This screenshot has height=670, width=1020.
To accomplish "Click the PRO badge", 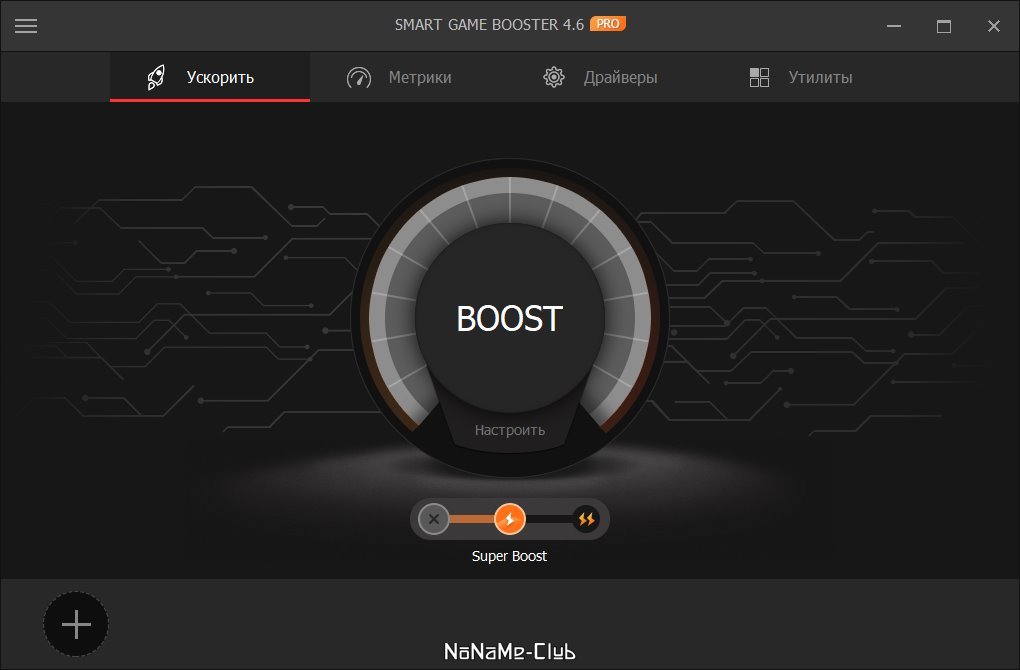I will [608, 24].
